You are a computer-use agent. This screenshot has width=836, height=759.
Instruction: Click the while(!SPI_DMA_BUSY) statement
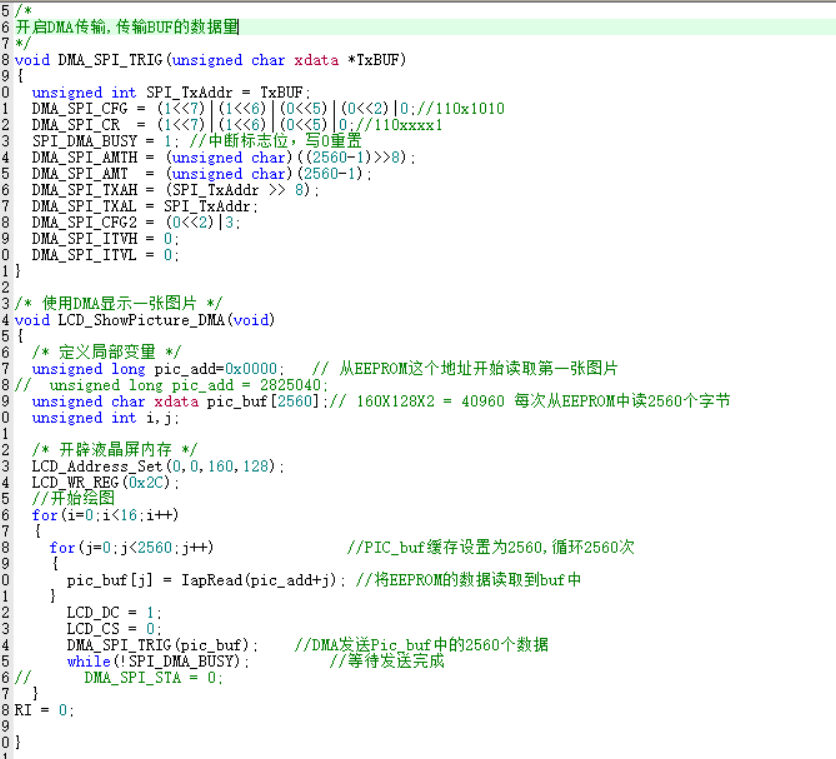coord(158,661)
